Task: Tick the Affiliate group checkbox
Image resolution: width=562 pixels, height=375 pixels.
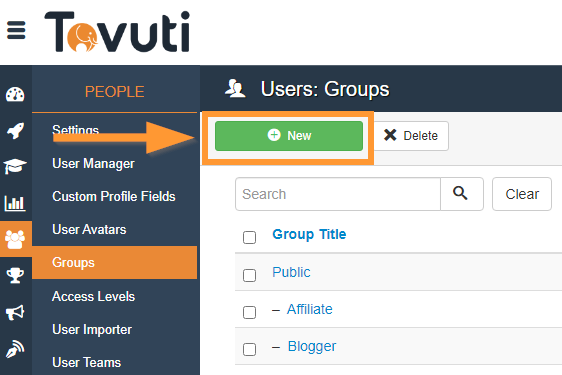Action: tap(249, 312)
